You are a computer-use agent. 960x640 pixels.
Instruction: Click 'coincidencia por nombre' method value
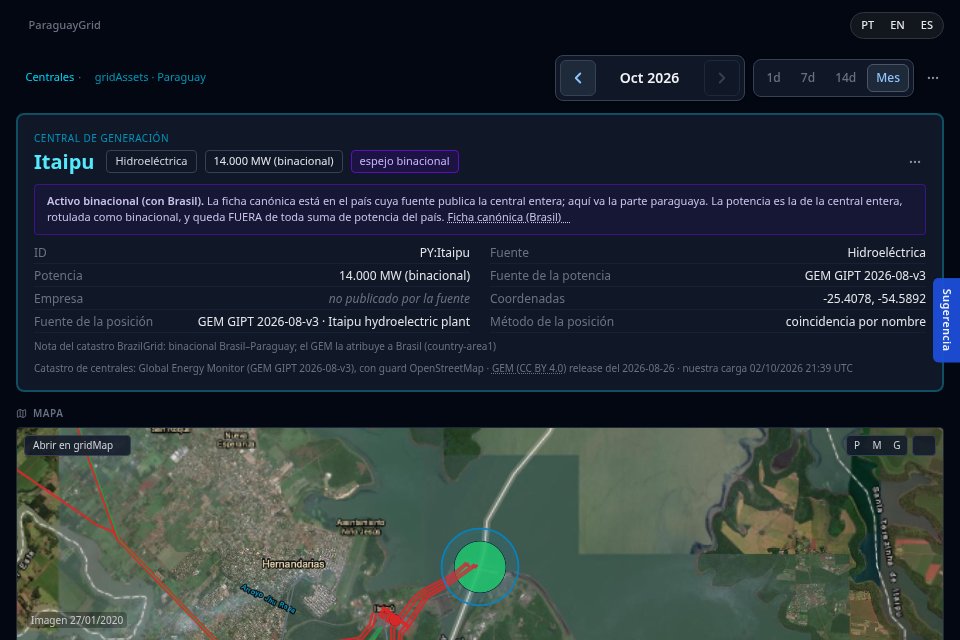click(x=855, y=322)
